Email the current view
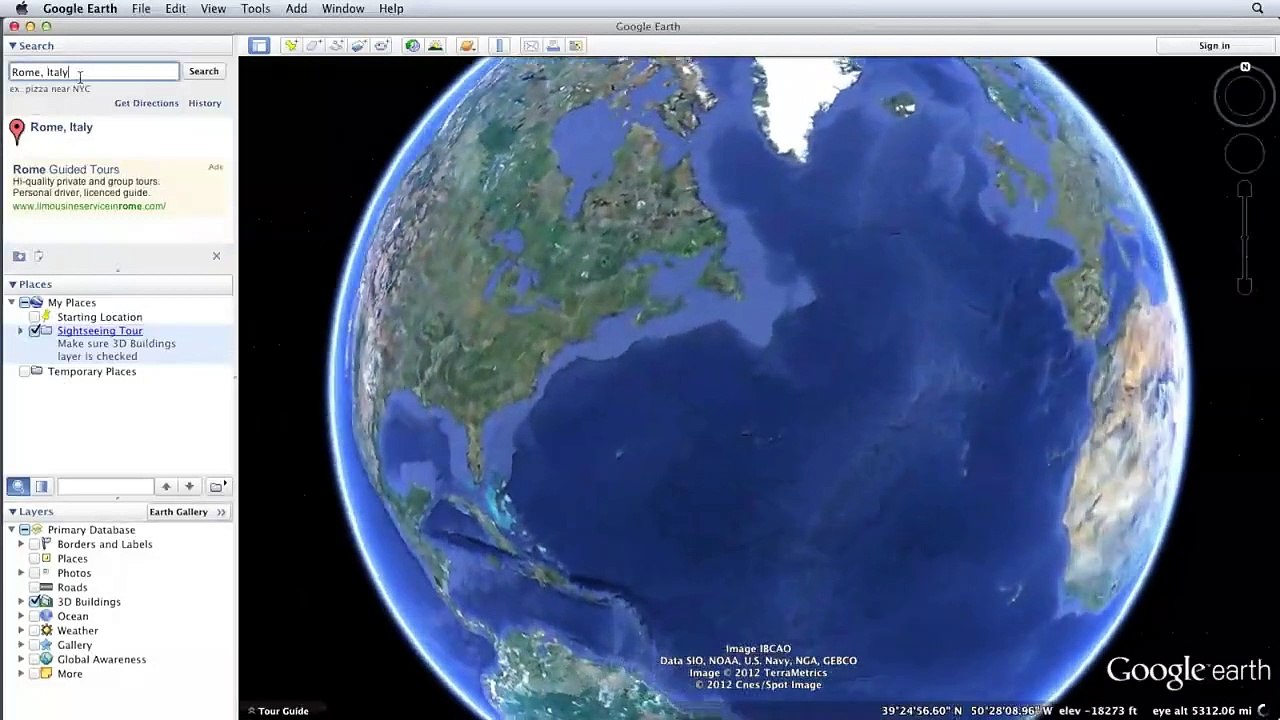The height and width of the screenshot is (720, 1280). pos(531,46)
